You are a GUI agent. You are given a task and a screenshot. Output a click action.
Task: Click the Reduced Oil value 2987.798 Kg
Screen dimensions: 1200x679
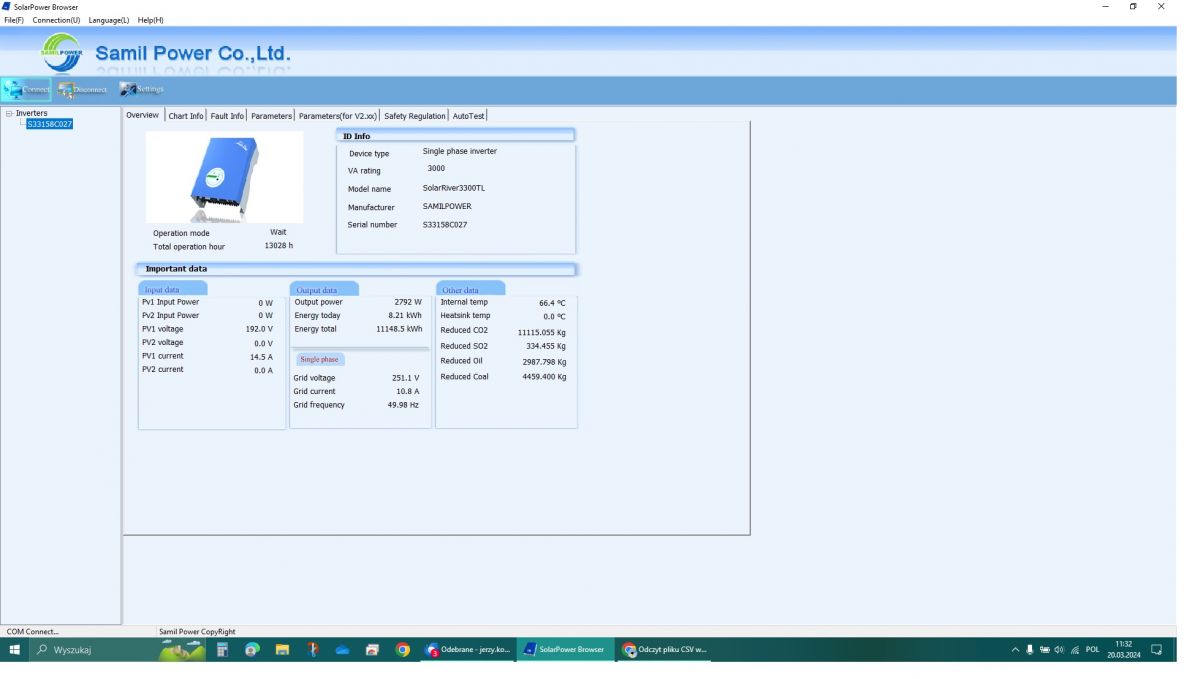pyautogui.click(x=544, y=362)
